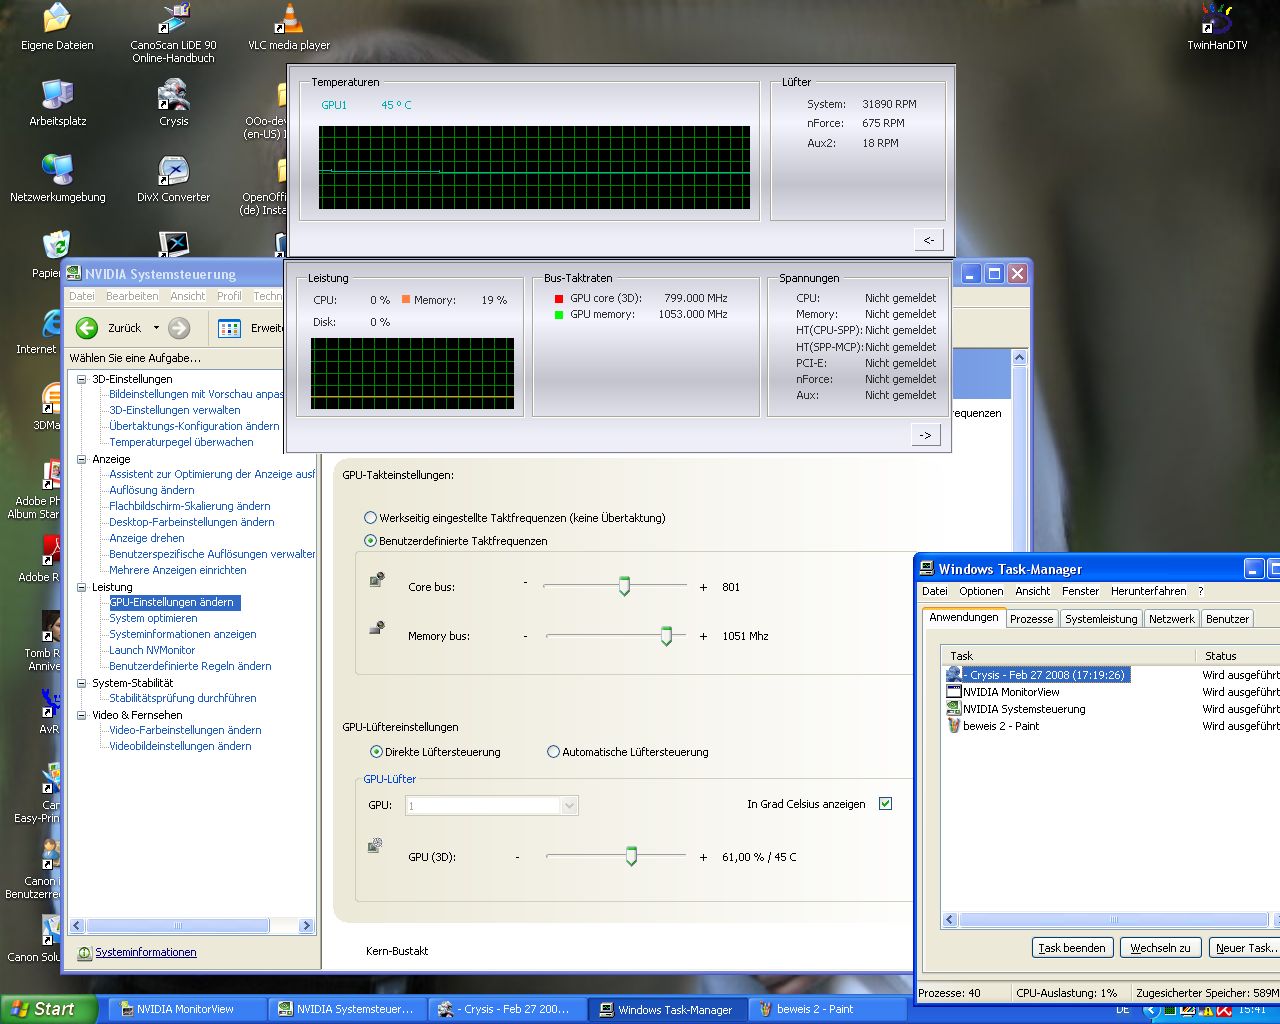Screen dimensions: 1280x1024
Task: Collapse MonitorView panel with <- button
Action: pos(929,240)
